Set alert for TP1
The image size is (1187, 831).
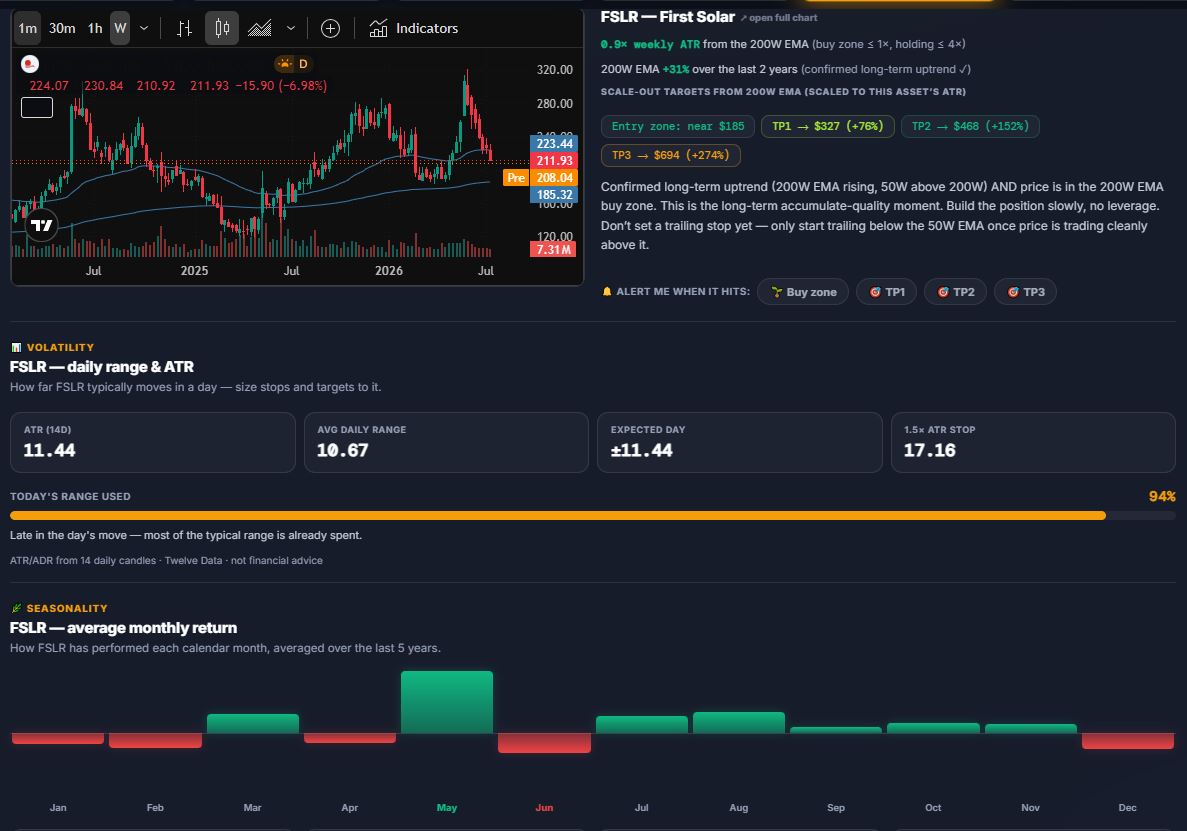click(x=886, y=292)
